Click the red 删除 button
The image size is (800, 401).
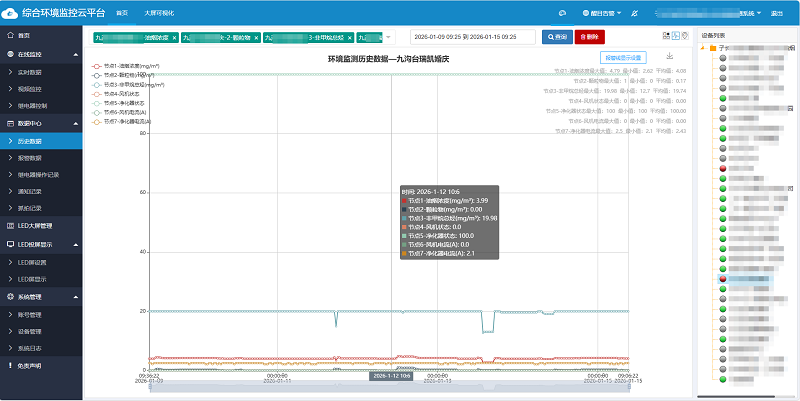click(588, 36)
